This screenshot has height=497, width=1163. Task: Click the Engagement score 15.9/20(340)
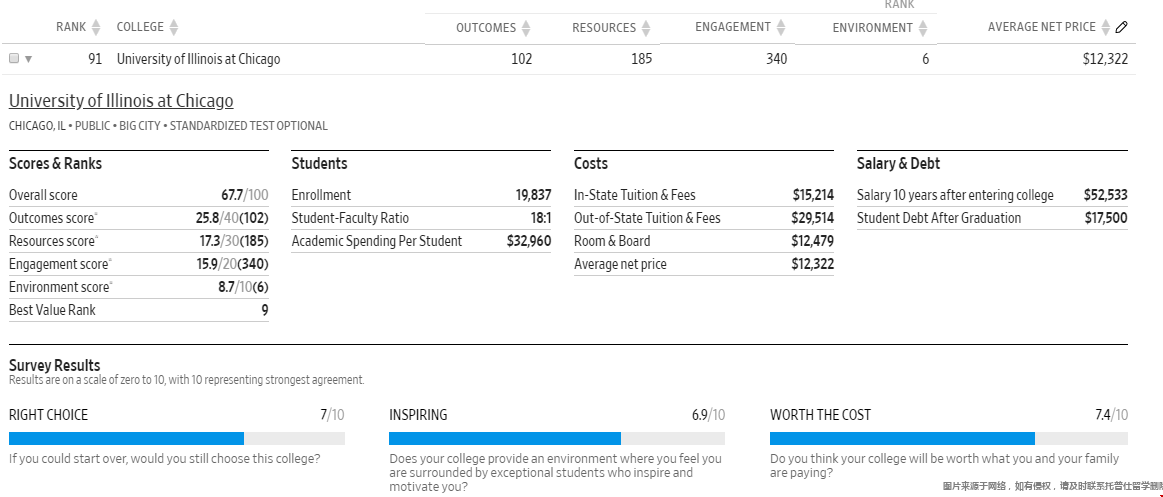pyautogui.click(x=232, y=264)
